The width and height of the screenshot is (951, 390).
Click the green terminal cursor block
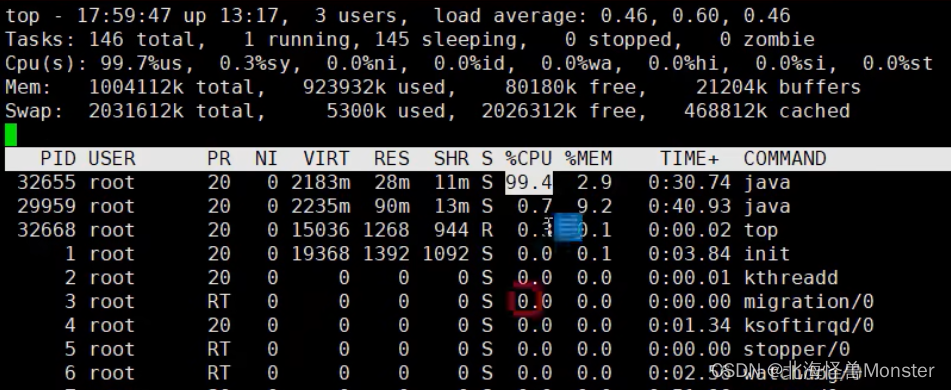[11, 135]
